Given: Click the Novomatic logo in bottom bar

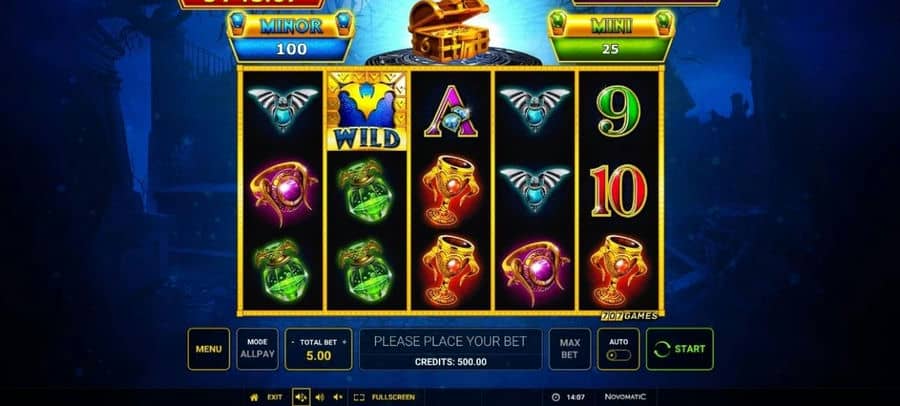Looking at the screenshot, I should [x=625, y=397].
